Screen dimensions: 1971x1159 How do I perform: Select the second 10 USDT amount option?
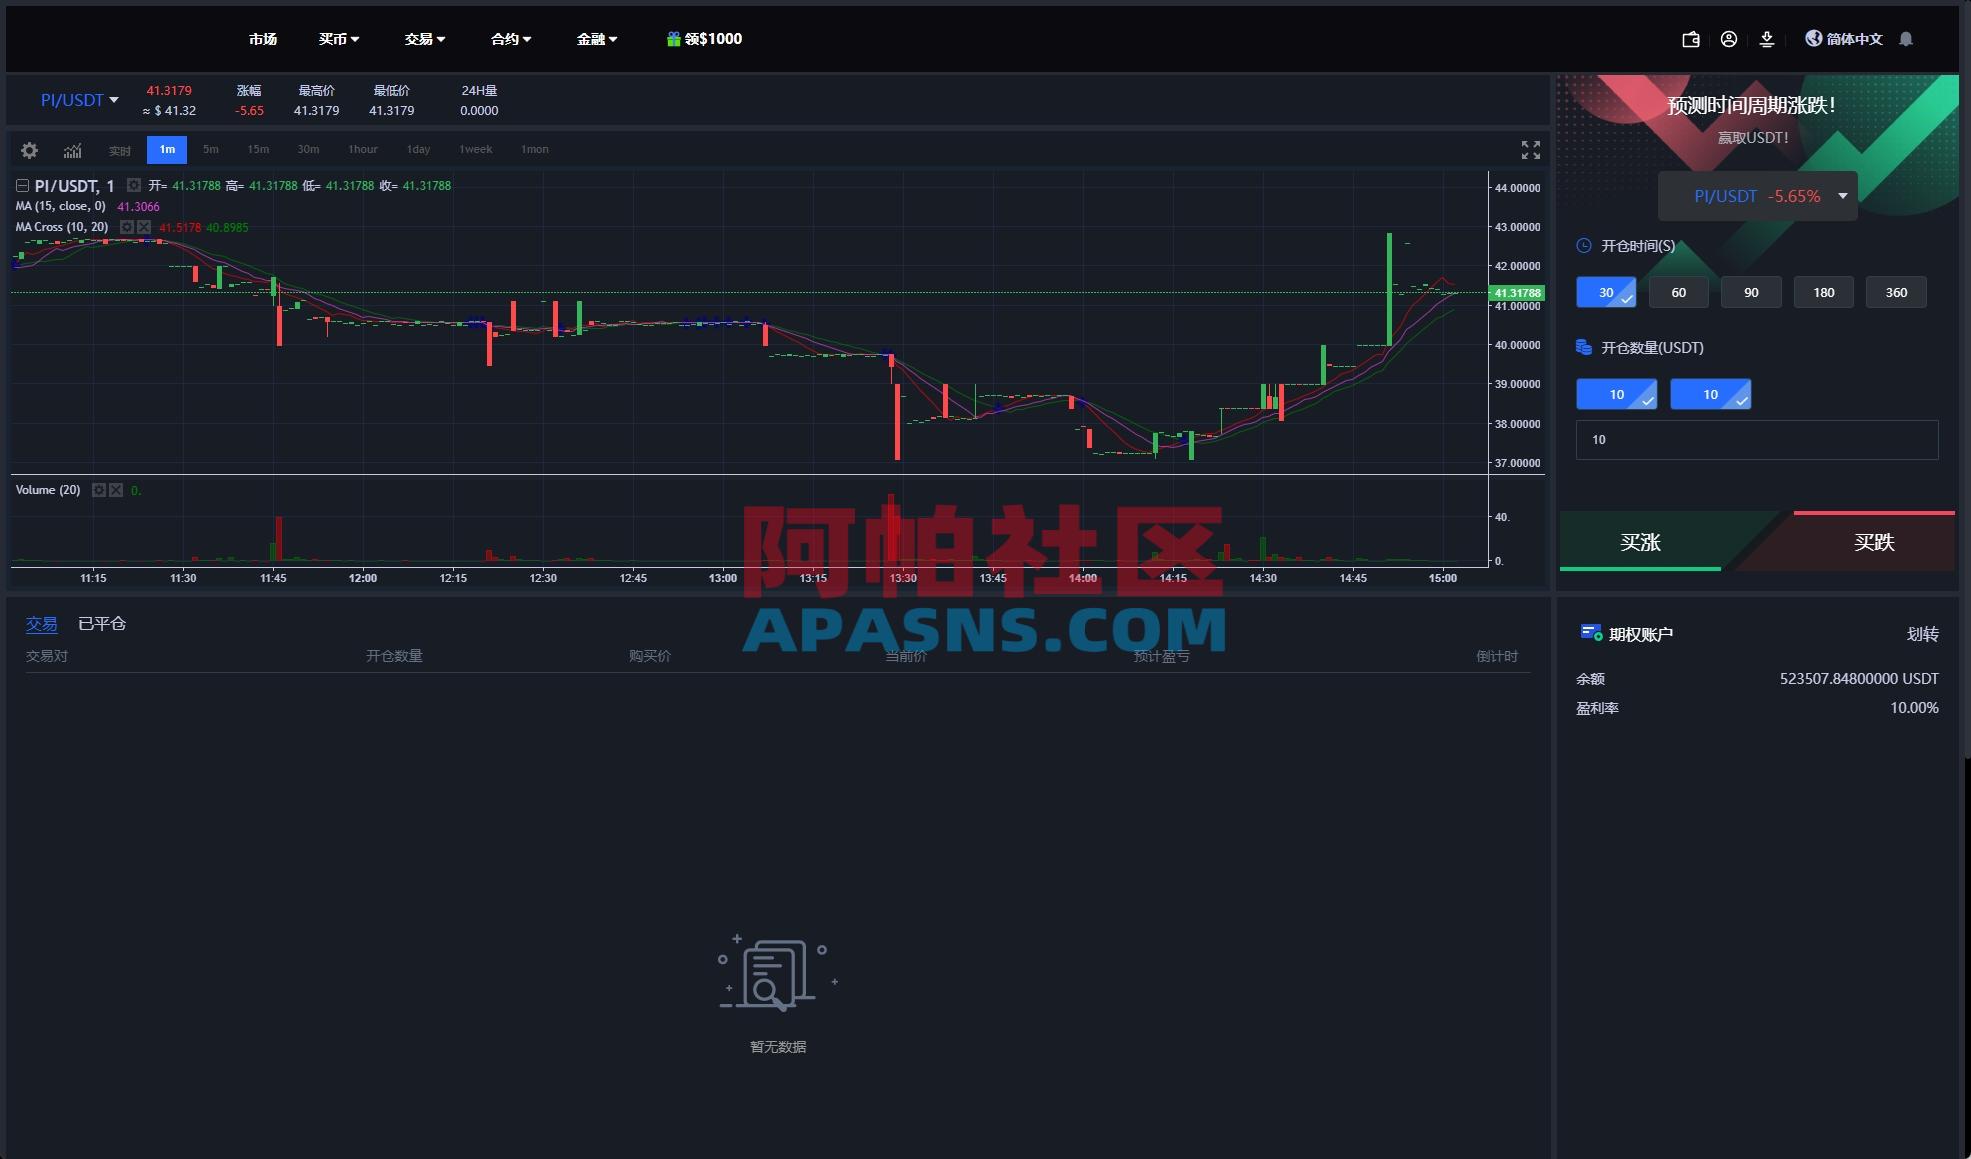[x=1710, y=394]
